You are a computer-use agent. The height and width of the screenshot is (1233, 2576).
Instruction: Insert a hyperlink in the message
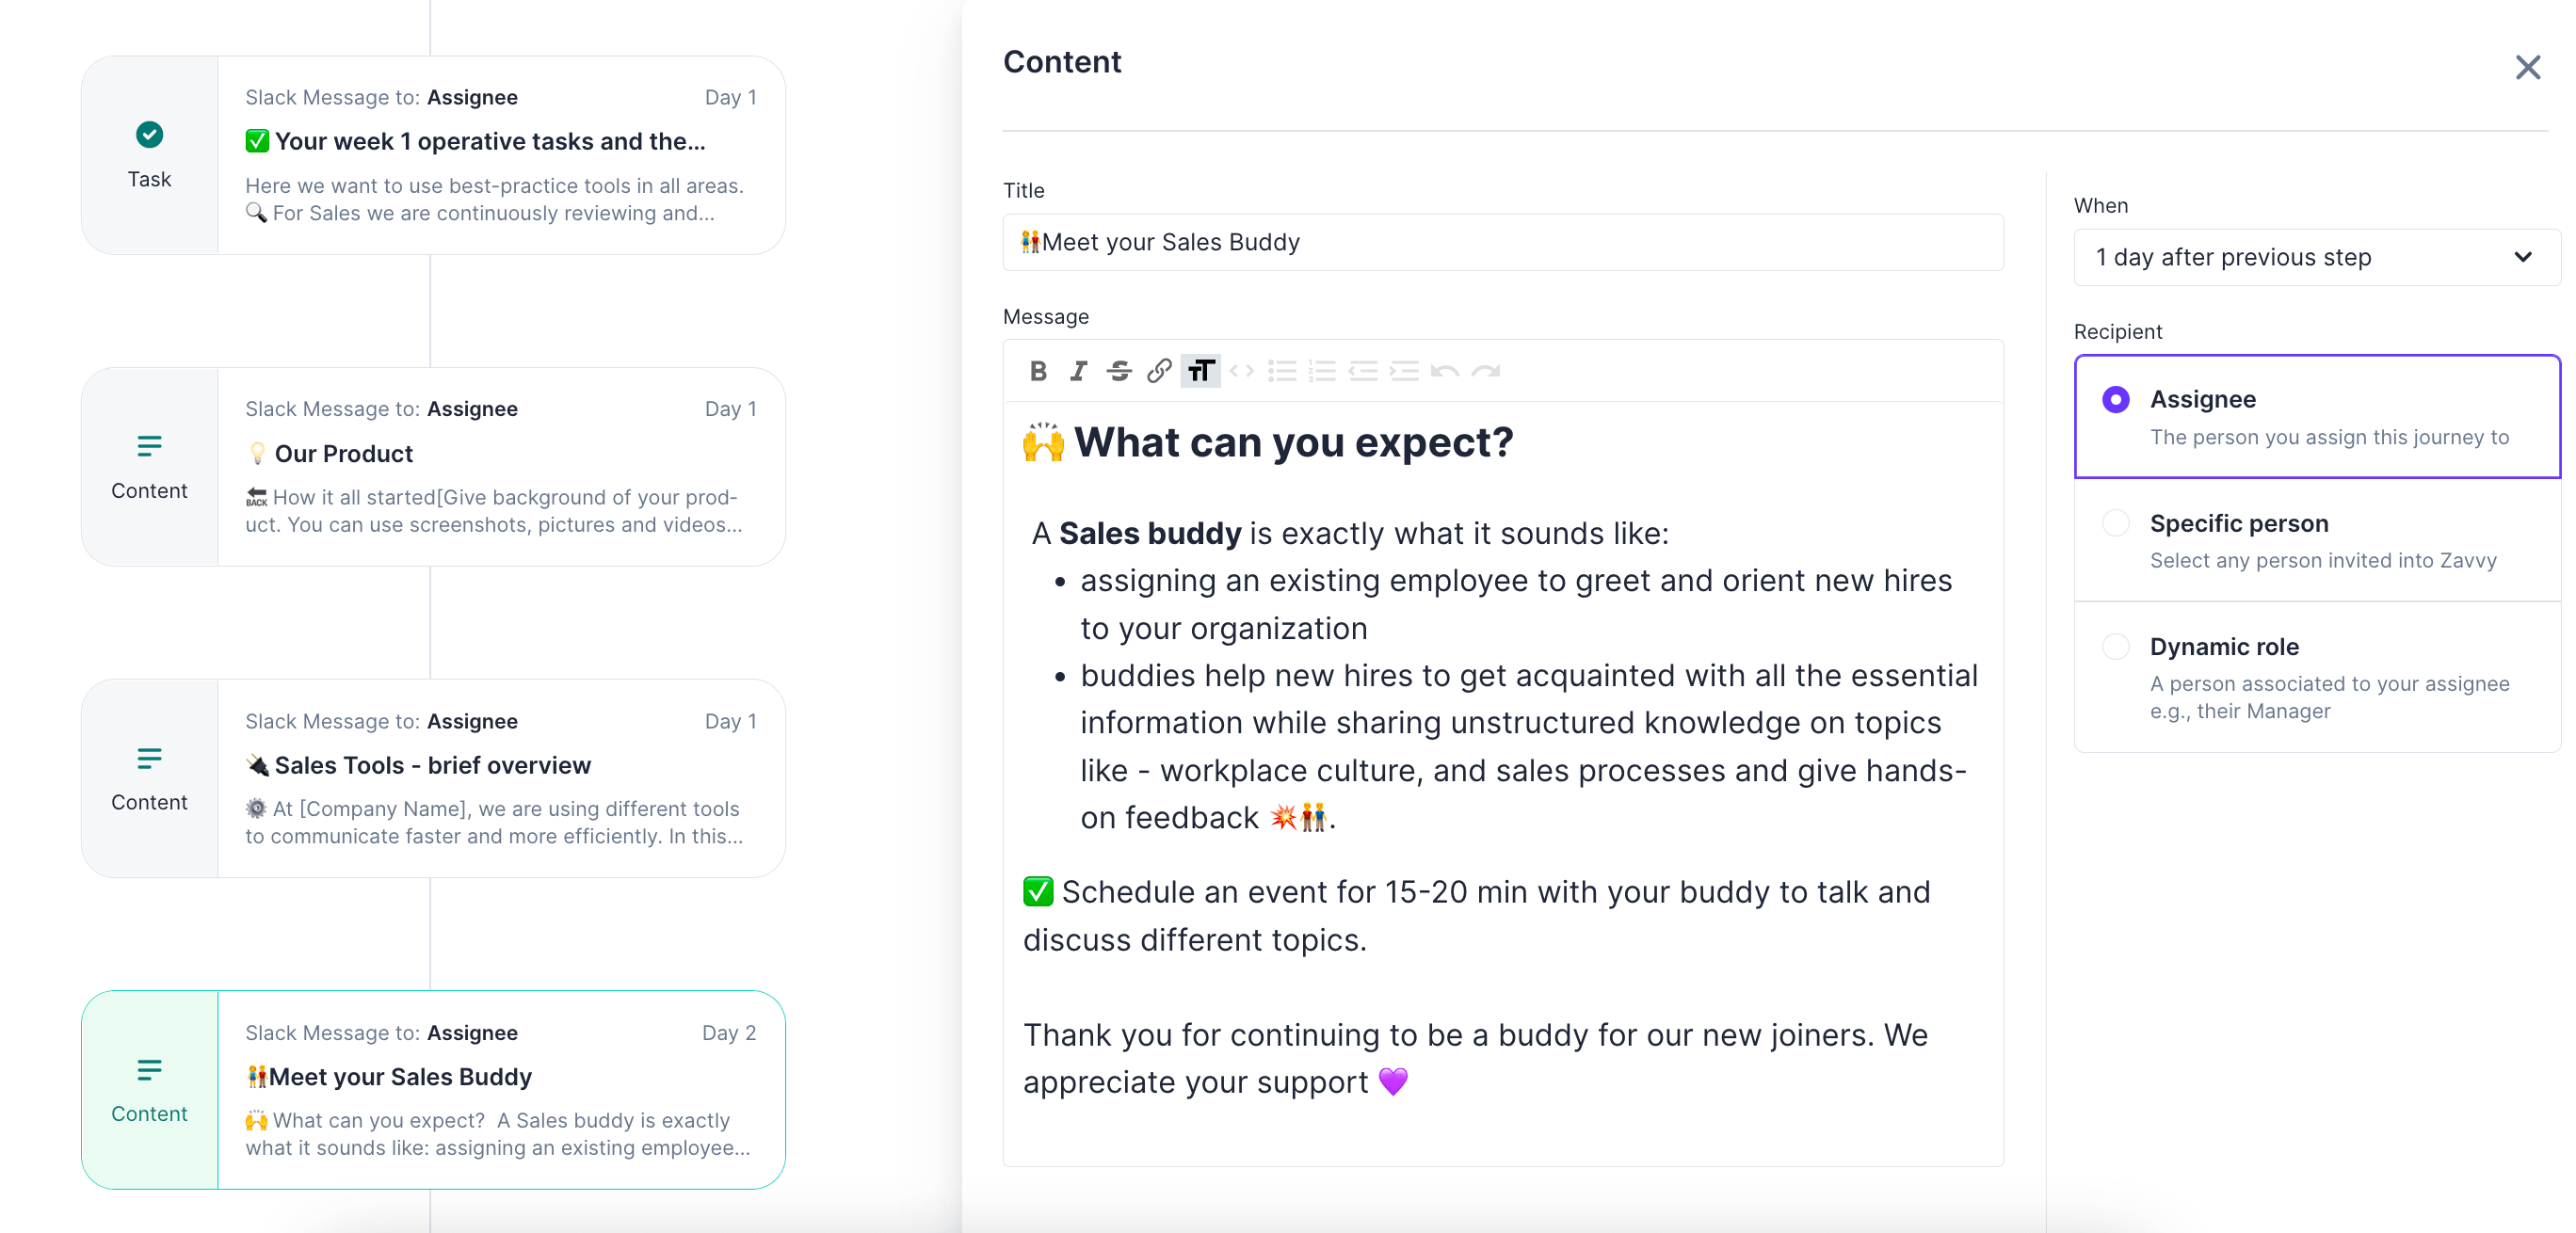1159,371
